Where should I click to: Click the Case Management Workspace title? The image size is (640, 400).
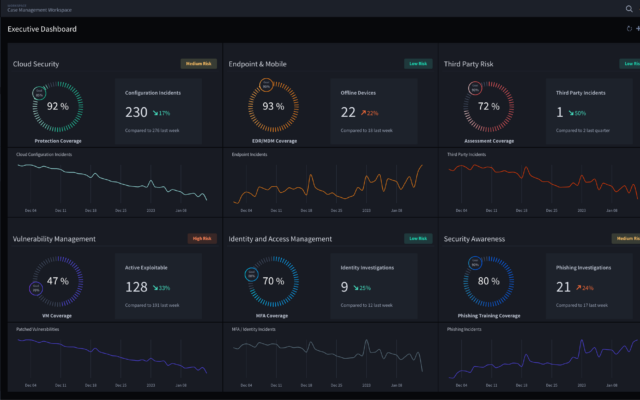[x=39, y=10]
